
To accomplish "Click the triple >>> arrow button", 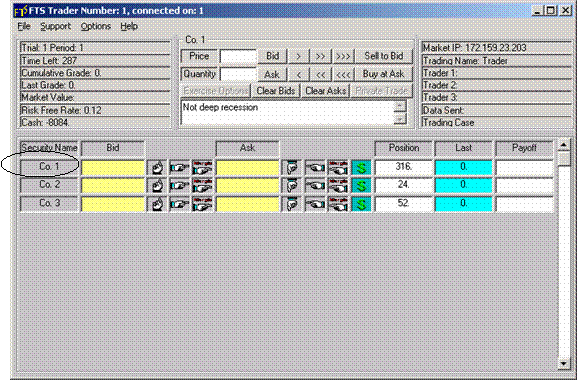I will [x=343, y=56].
